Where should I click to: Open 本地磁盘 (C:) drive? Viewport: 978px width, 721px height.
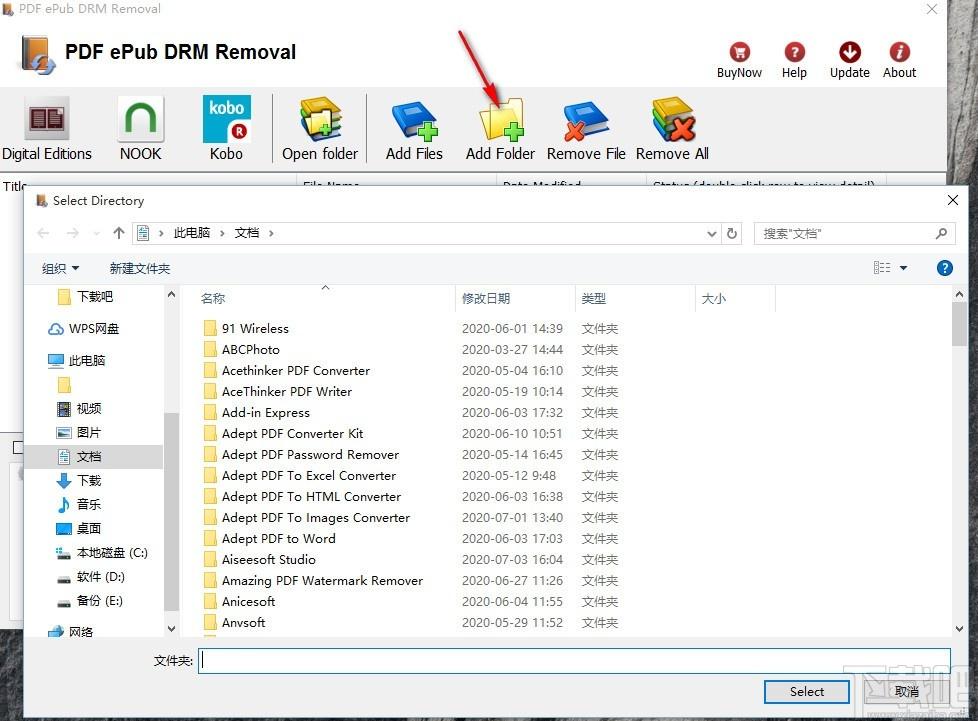(102, 553)
